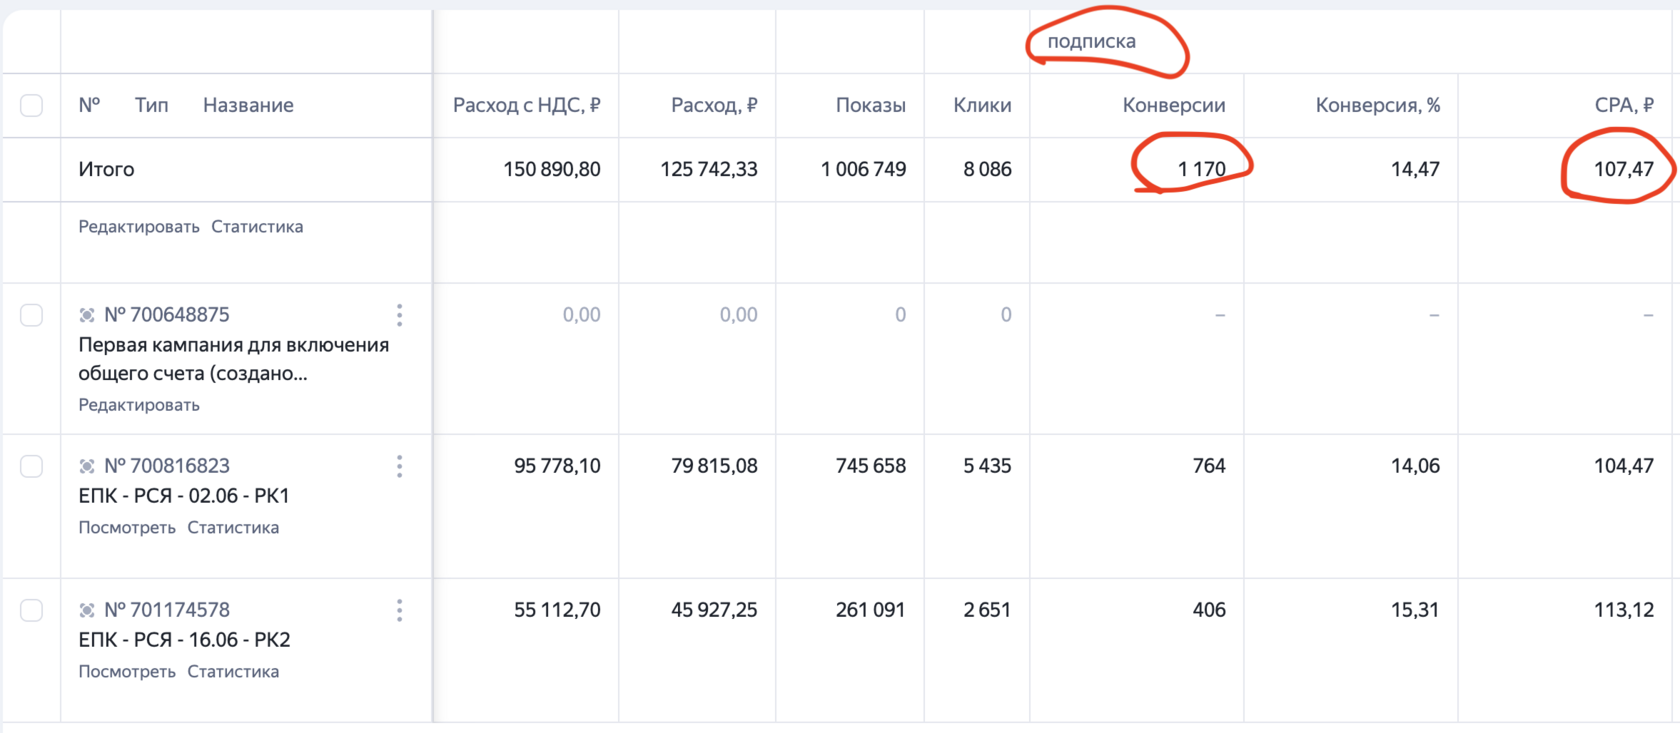Select spend value 45 927,25
The width and height of the screenshot is (1680, 733).
pyautogui.click(x=714, y=610)
